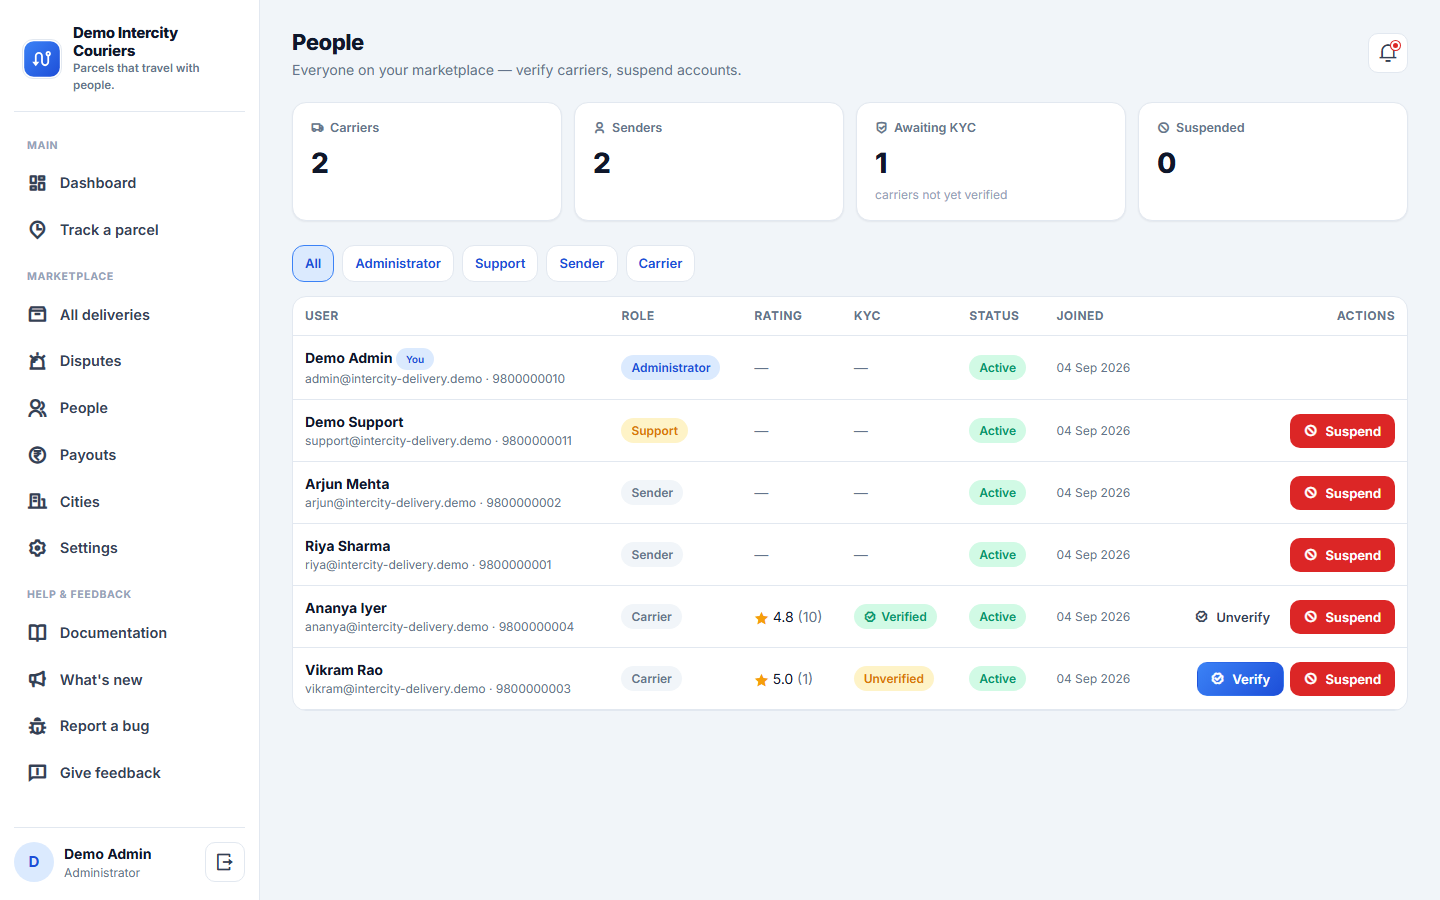Viewport: 1440px width, 900px height.
Task: Click the Dashboard sidebar icon
Action: 37,183
